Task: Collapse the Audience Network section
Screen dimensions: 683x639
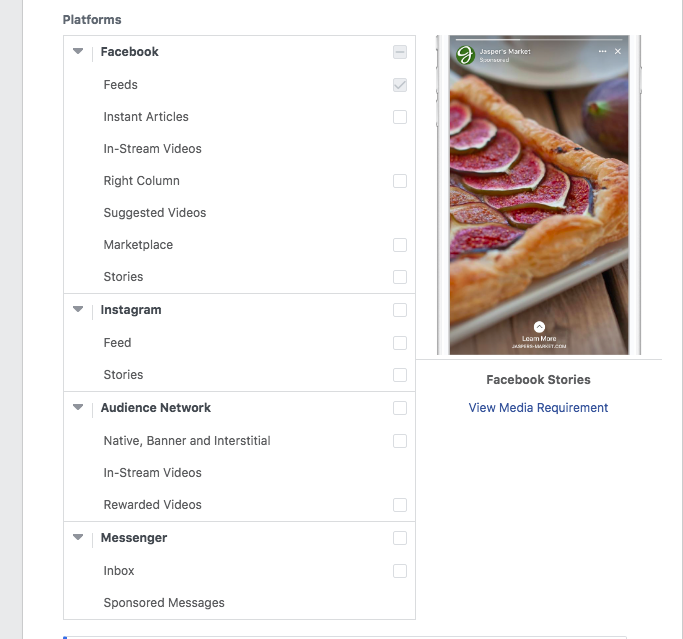Action: [78, 407]
